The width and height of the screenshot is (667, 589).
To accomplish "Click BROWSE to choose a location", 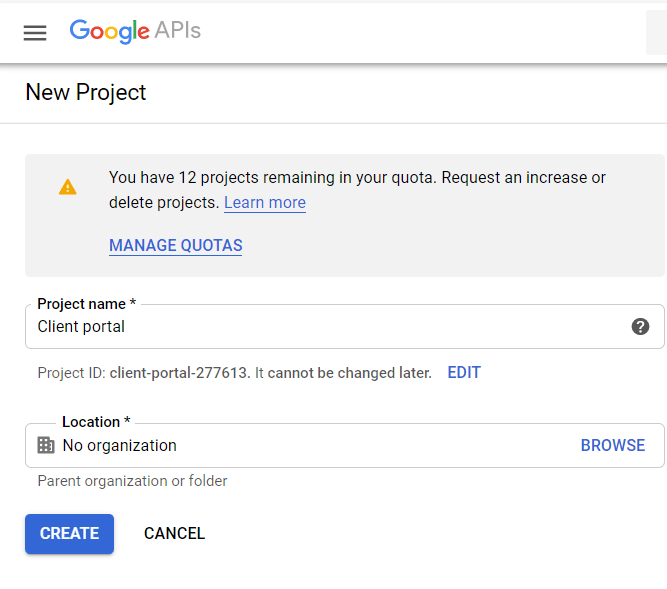I will point(613,446).
